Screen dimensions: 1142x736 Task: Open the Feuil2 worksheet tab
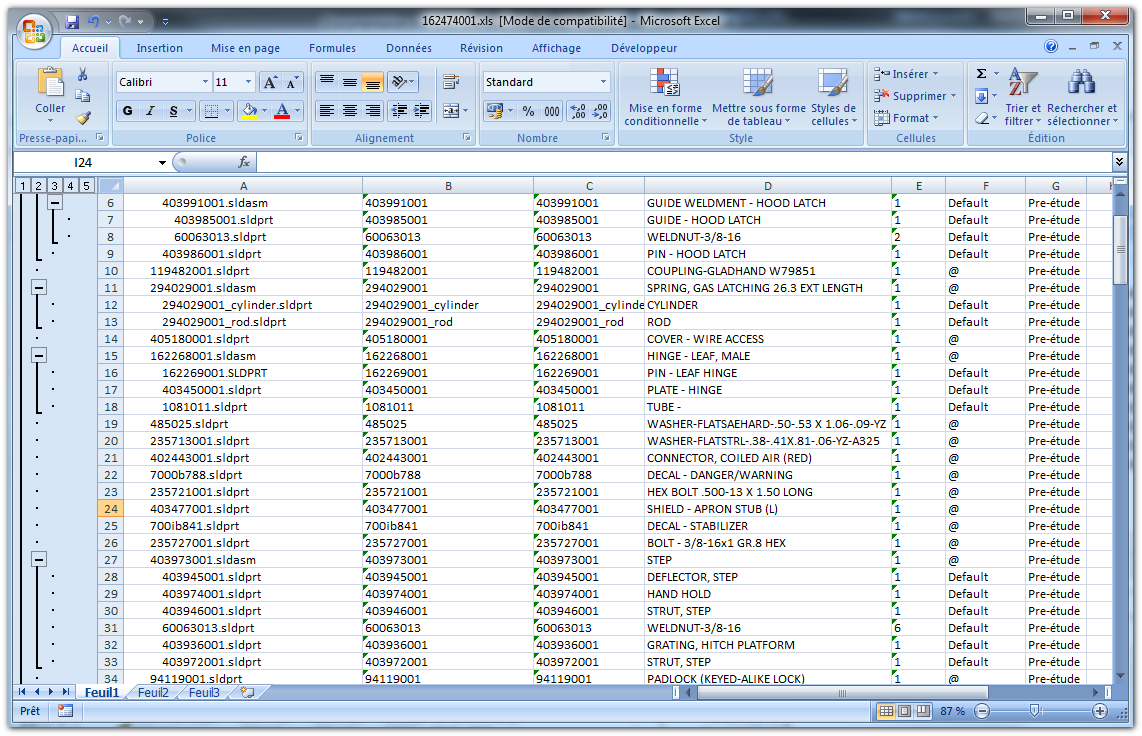click(153, 692)
